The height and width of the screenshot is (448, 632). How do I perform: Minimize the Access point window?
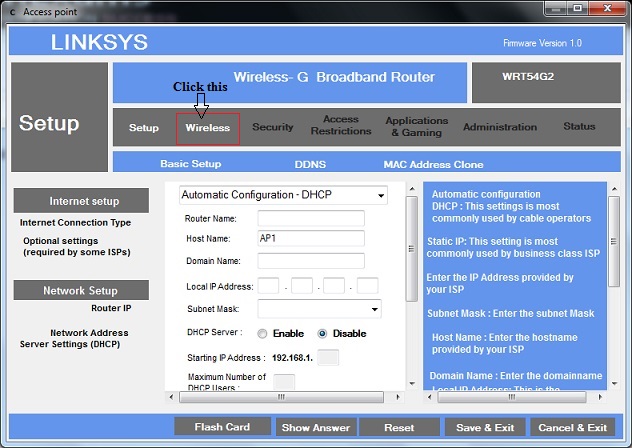pyautogui.click(x=556, y=8)
